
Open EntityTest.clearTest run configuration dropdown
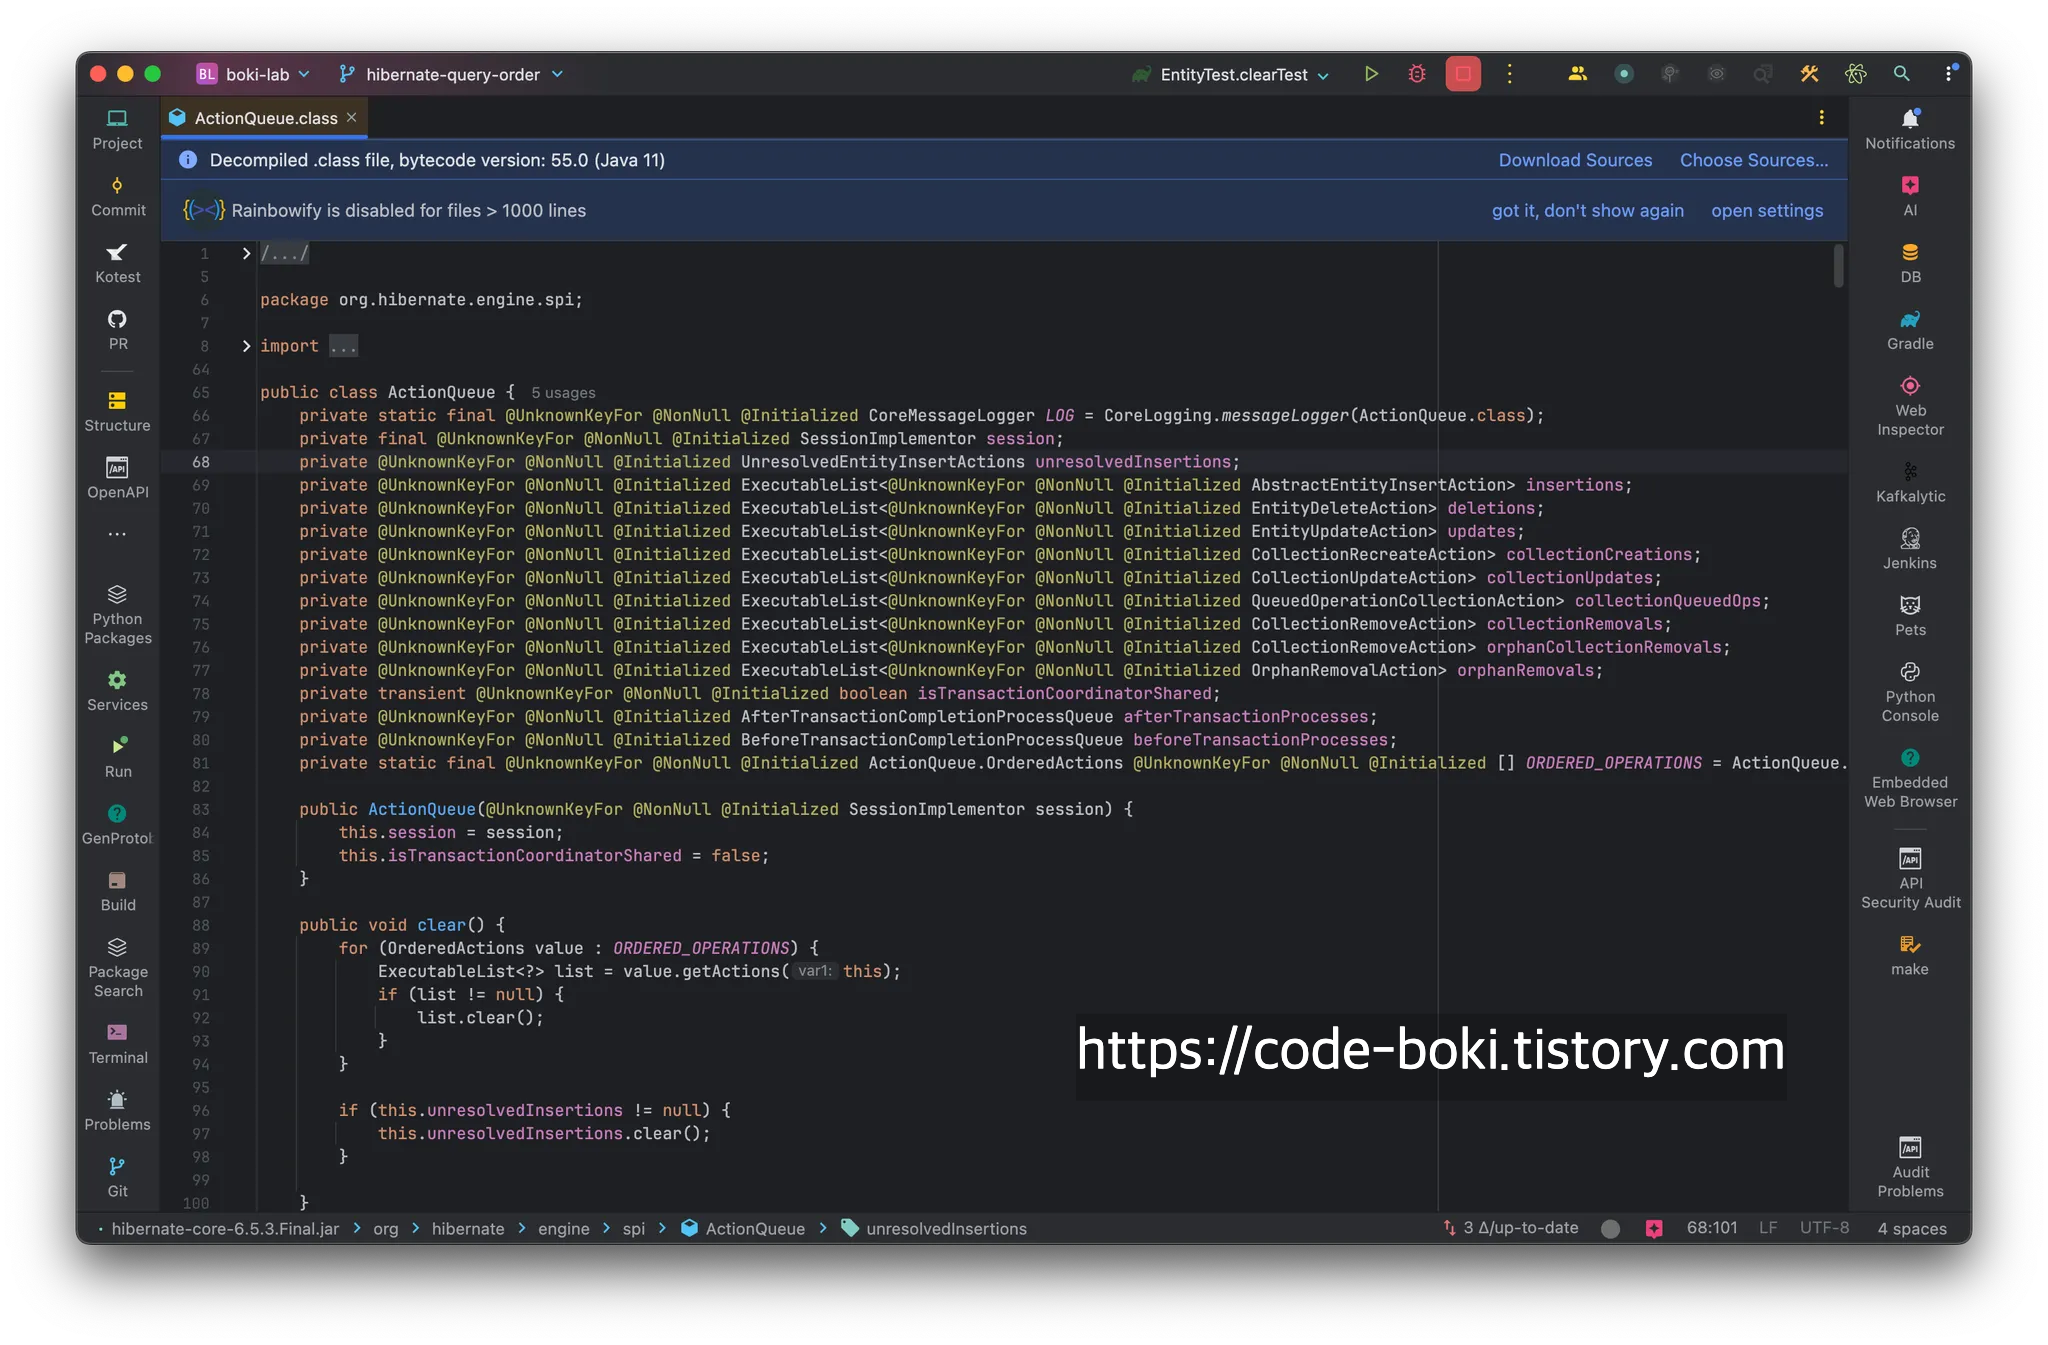1232,75
